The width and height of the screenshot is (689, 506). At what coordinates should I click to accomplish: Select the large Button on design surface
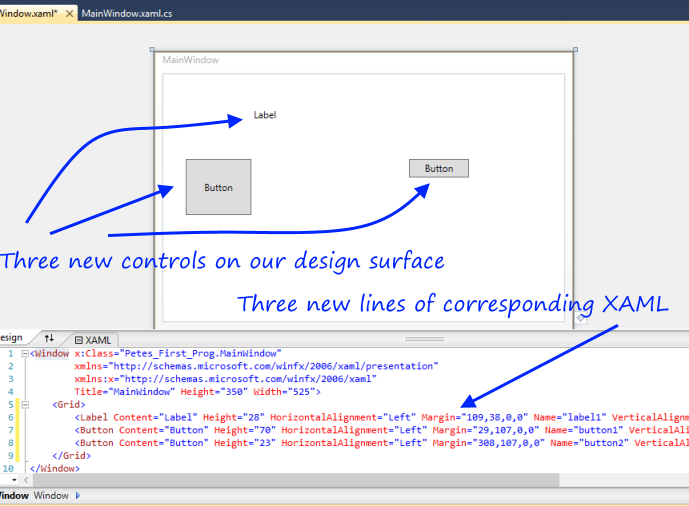tap(218, 187)
